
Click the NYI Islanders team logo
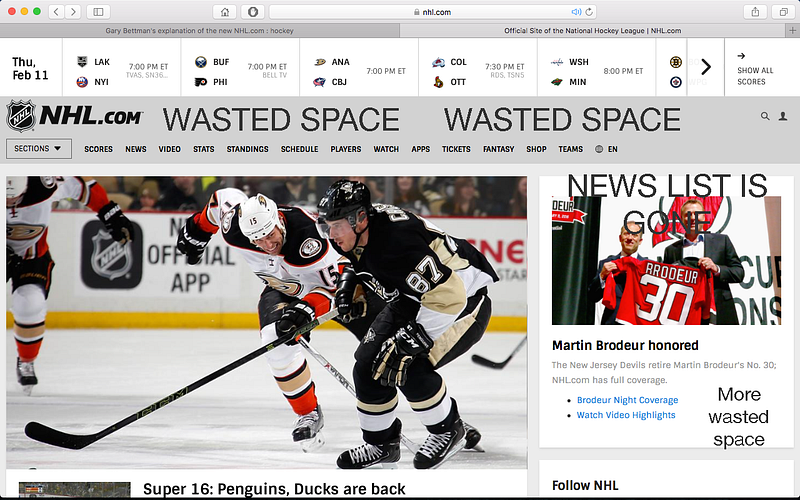pyautogui.click(x=82, y=82)
